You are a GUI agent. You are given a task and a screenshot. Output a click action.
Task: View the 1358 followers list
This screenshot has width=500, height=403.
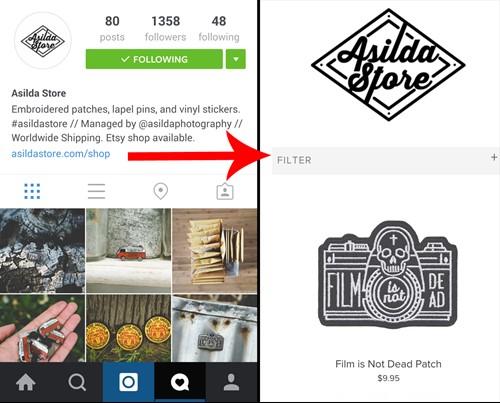[x=166, y=28]
